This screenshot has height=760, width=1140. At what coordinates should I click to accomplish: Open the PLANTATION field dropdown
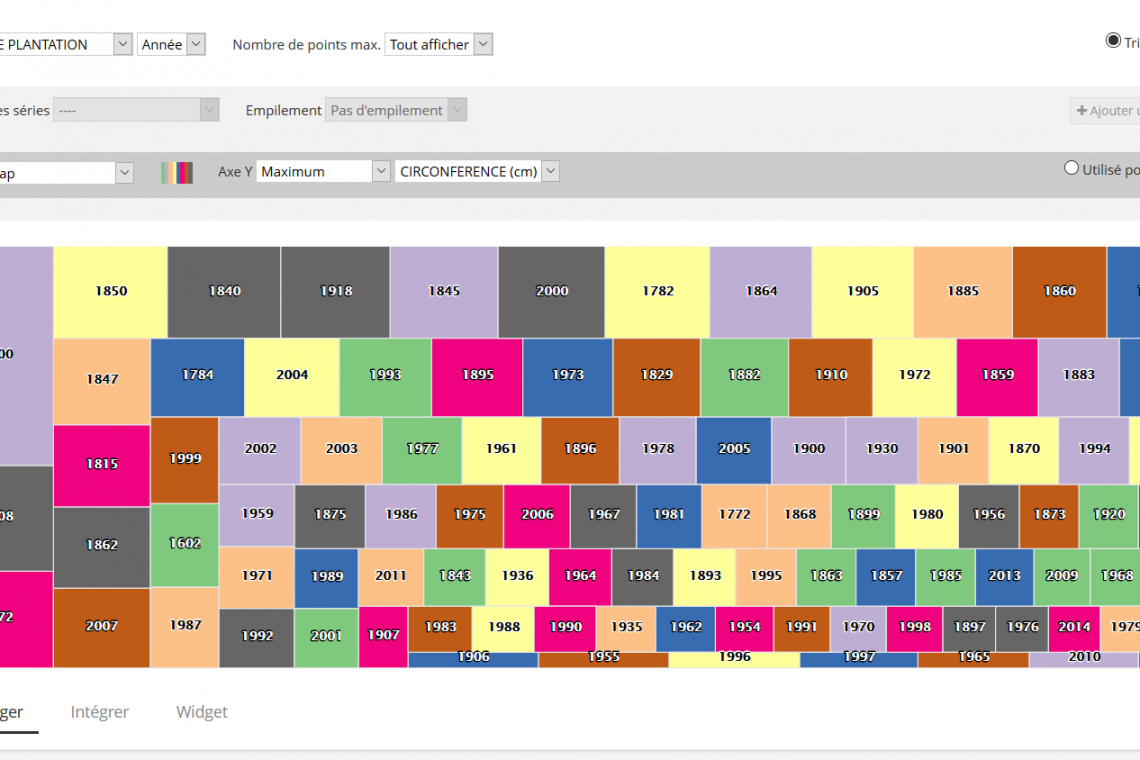(66, 44)
